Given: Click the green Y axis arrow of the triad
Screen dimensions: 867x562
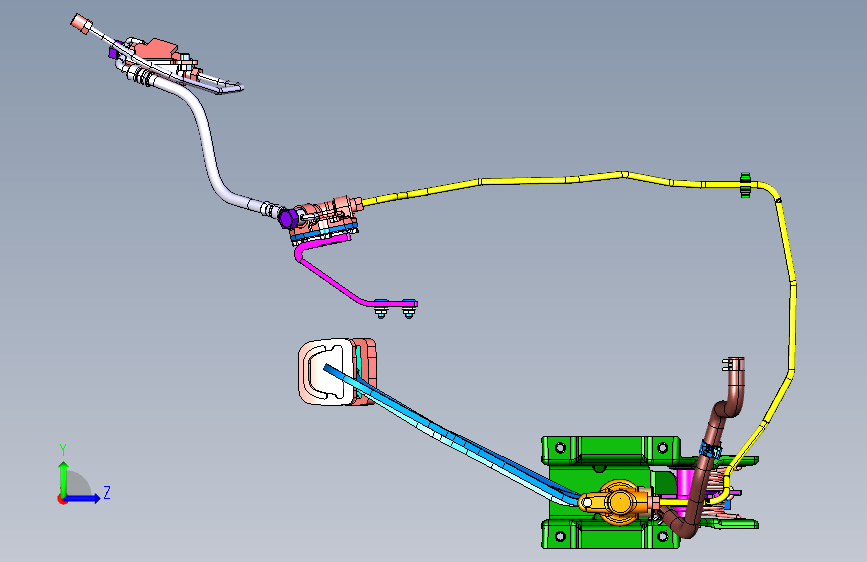Looking at the screenshot, I should [x=63, y=478].
